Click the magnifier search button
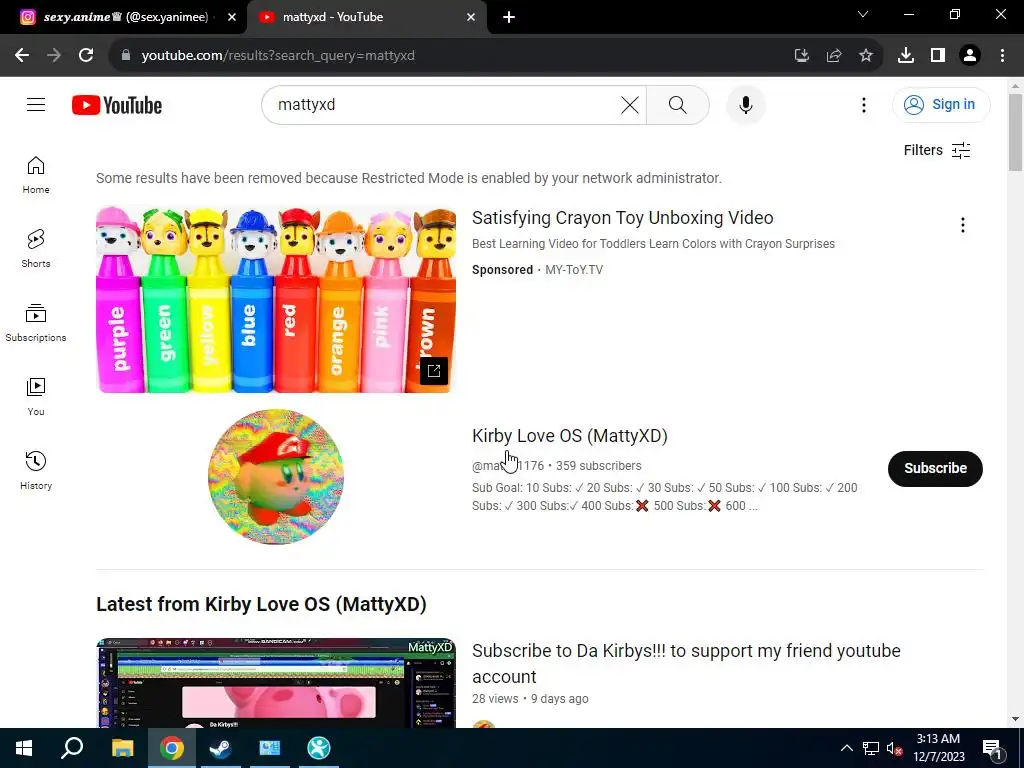Image resolution: width=1024 pixels, height=768 pixels. tap(678, 104)
